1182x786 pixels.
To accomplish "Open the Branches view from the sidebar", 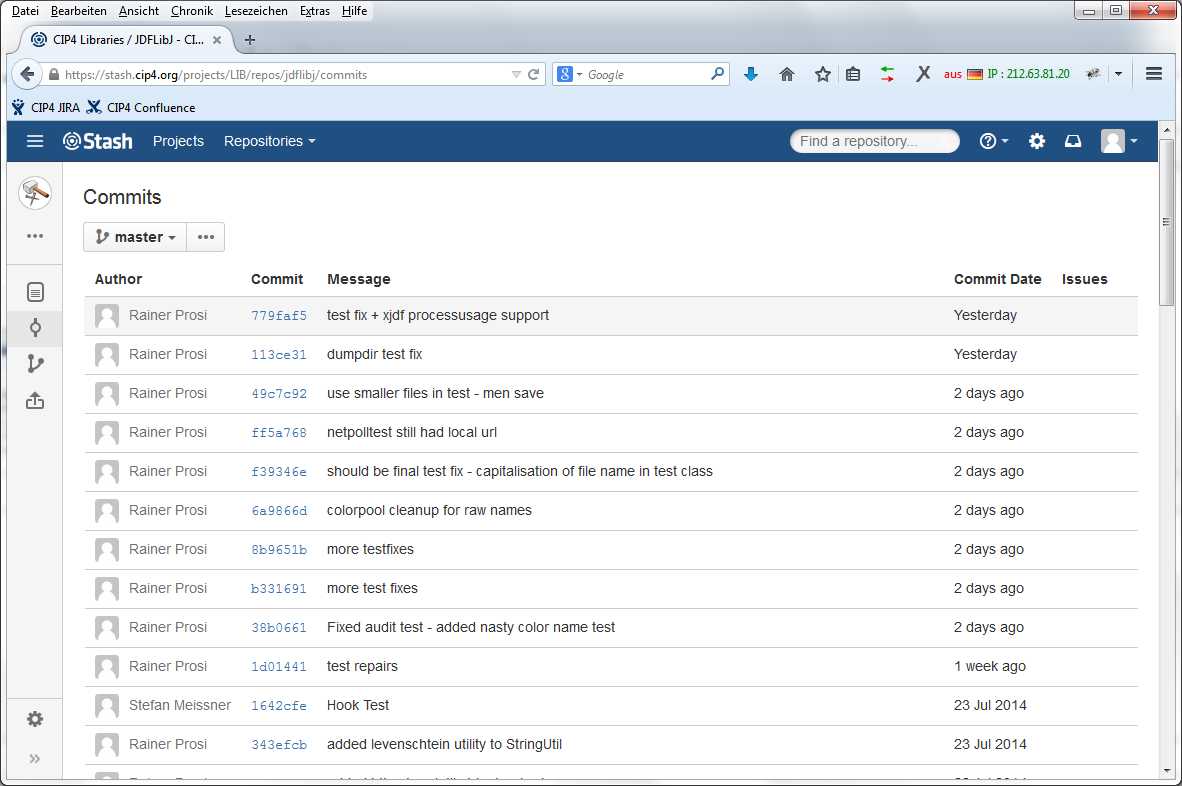I will [35, 363].
